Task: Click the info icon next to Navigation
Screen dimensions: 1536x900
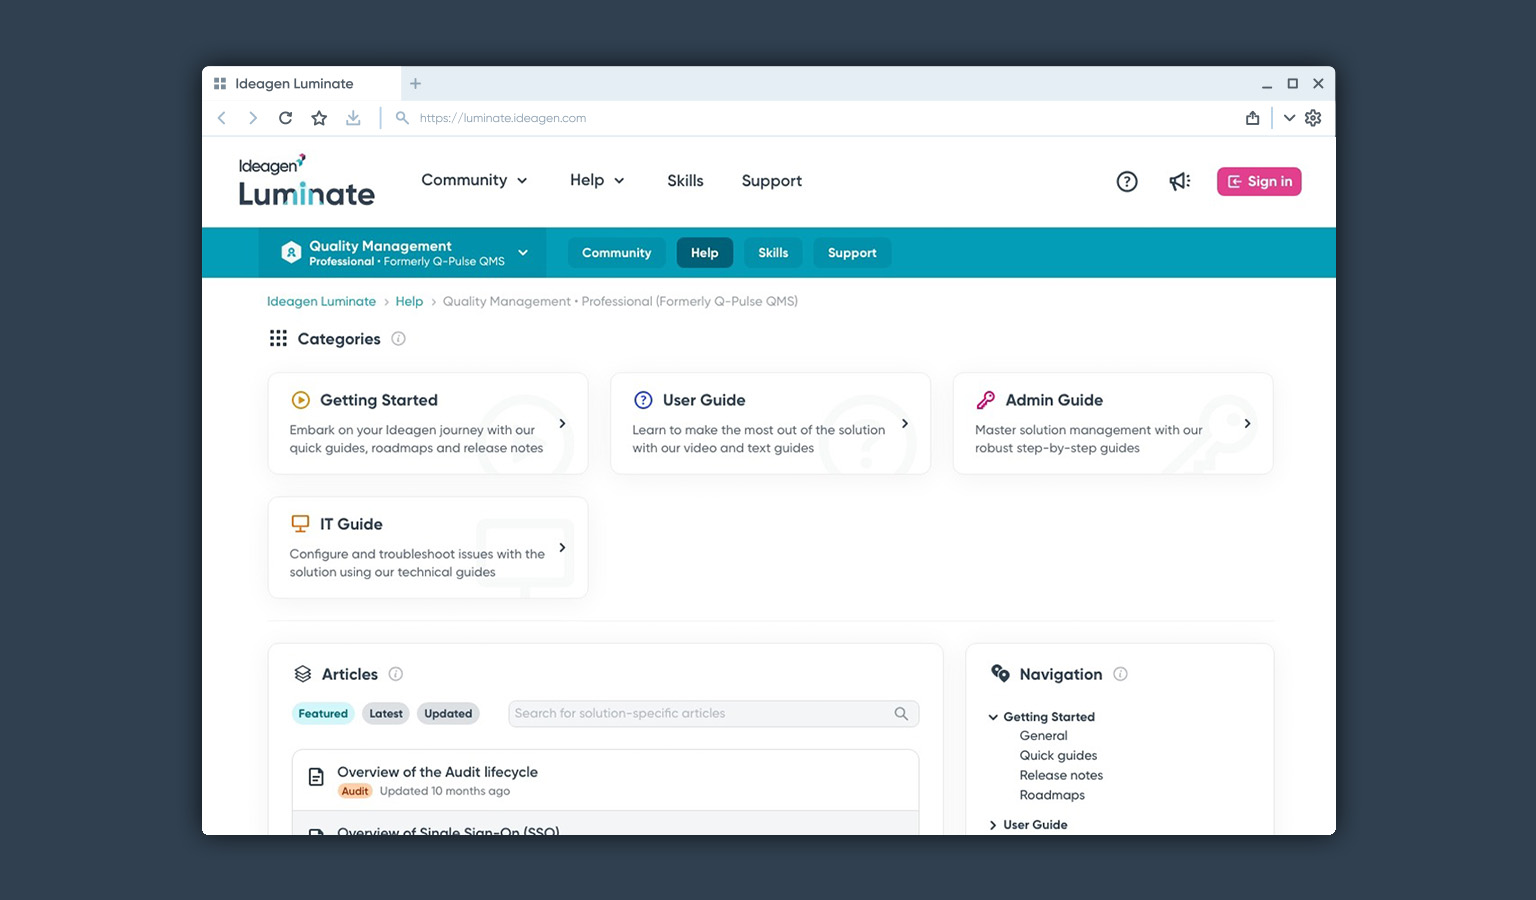Action: (x=1120, y=674)
